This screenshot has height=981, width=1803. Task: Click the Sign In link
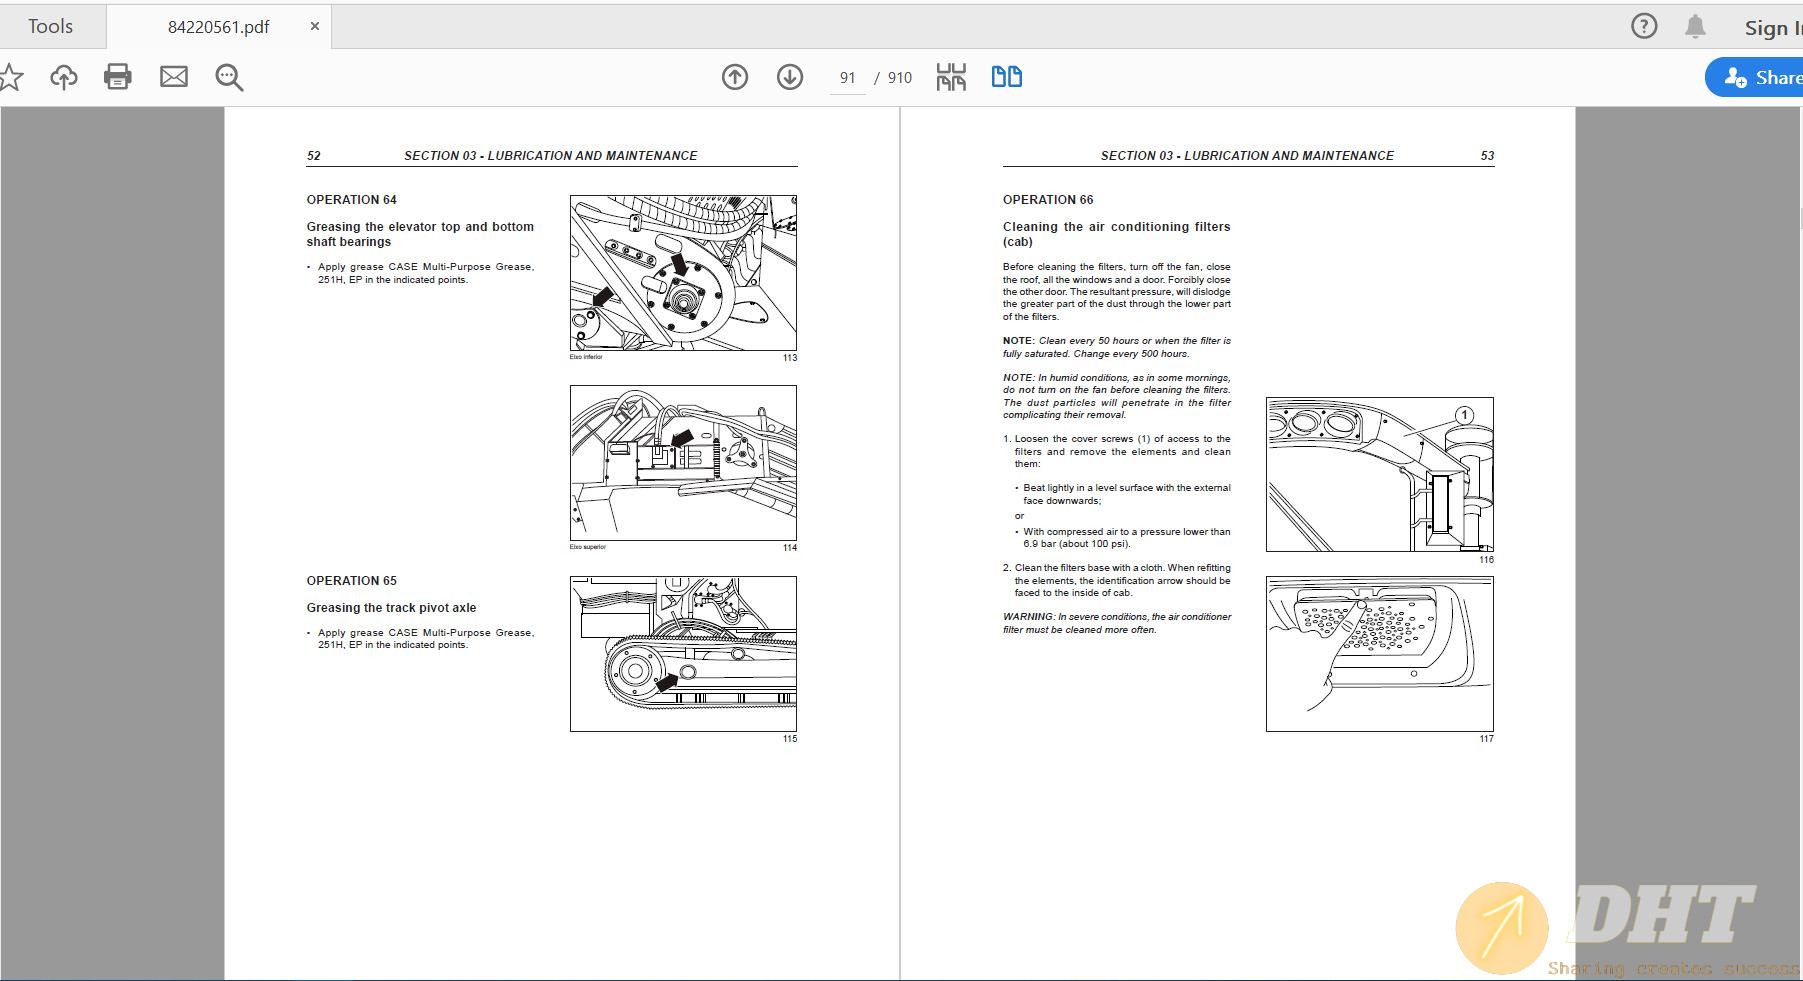[x=1772, y=28]
